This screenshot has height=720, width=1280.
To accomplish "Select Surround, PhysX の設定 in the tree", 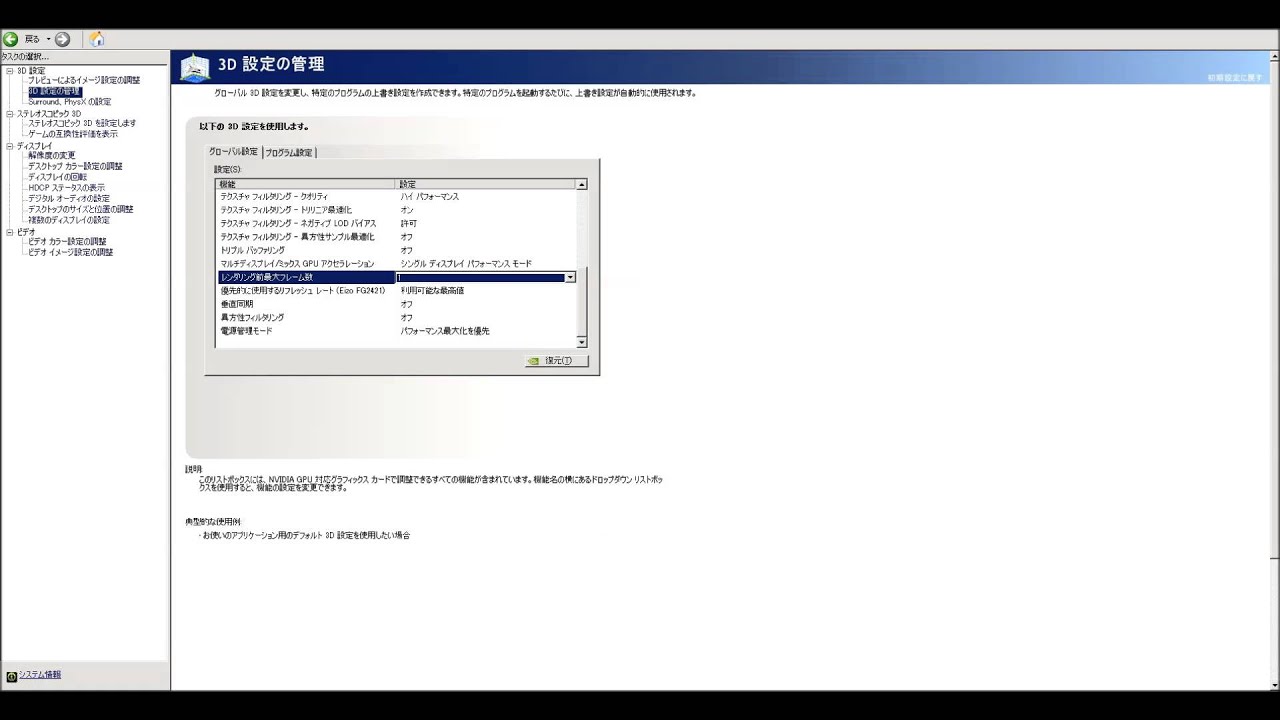I will coord(69,102).
